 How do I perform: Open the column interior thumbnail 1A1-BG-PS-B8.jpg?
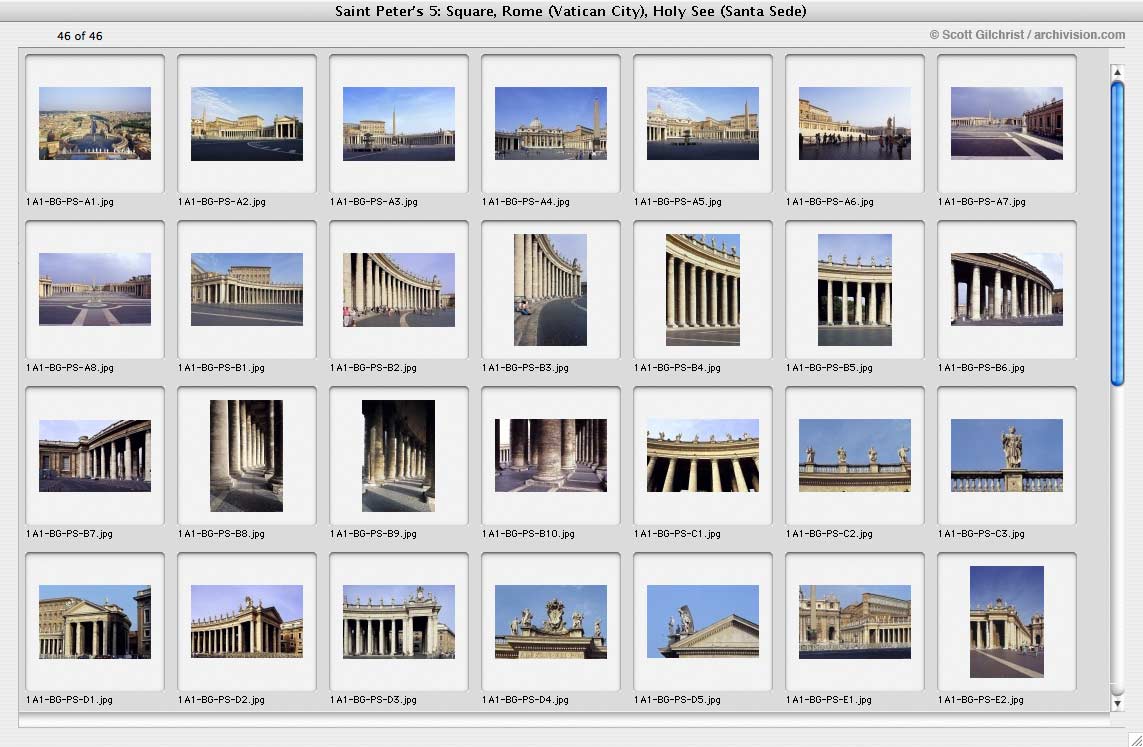pos(246,455)
